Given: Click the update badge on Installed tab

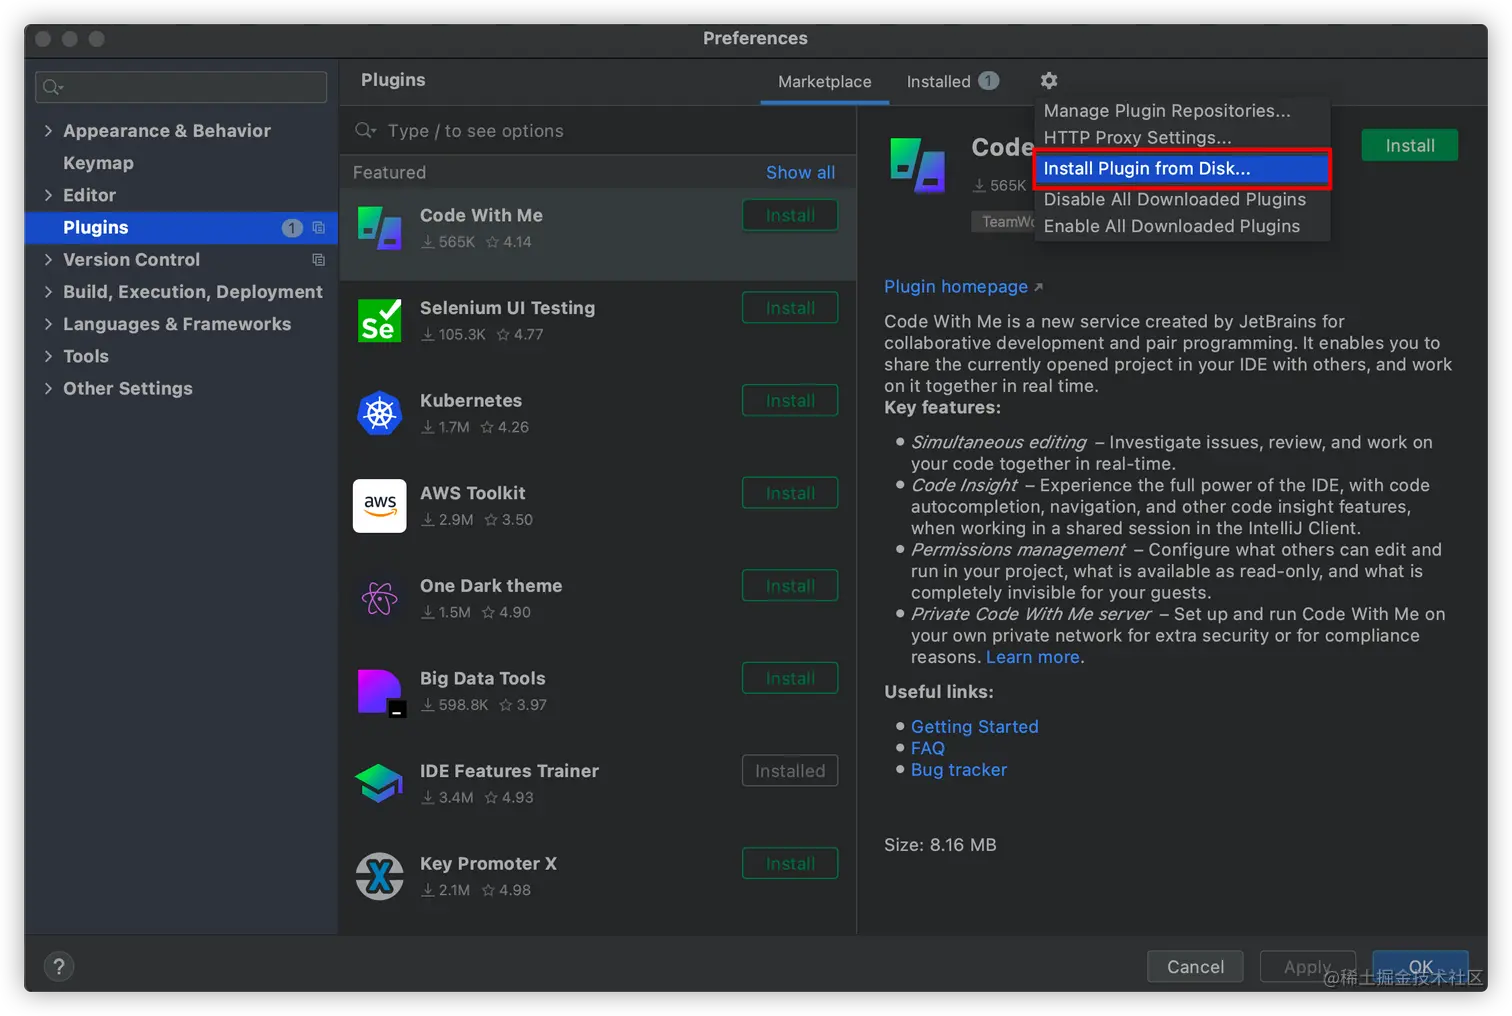Looking at the screenshot, I should tap(989, 81).
